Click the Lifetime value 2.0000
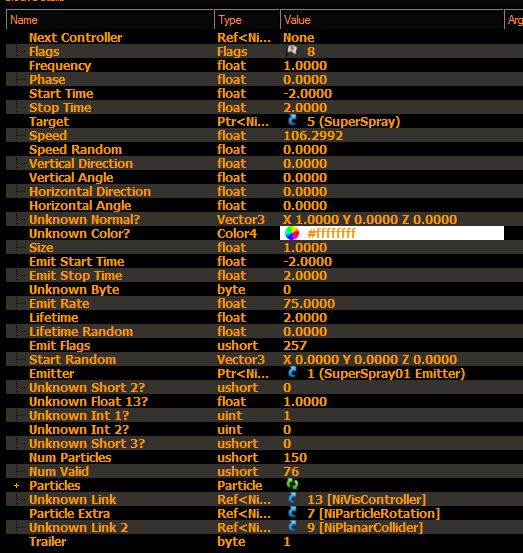Screen dimensions: 523x553 click(305, 317)
